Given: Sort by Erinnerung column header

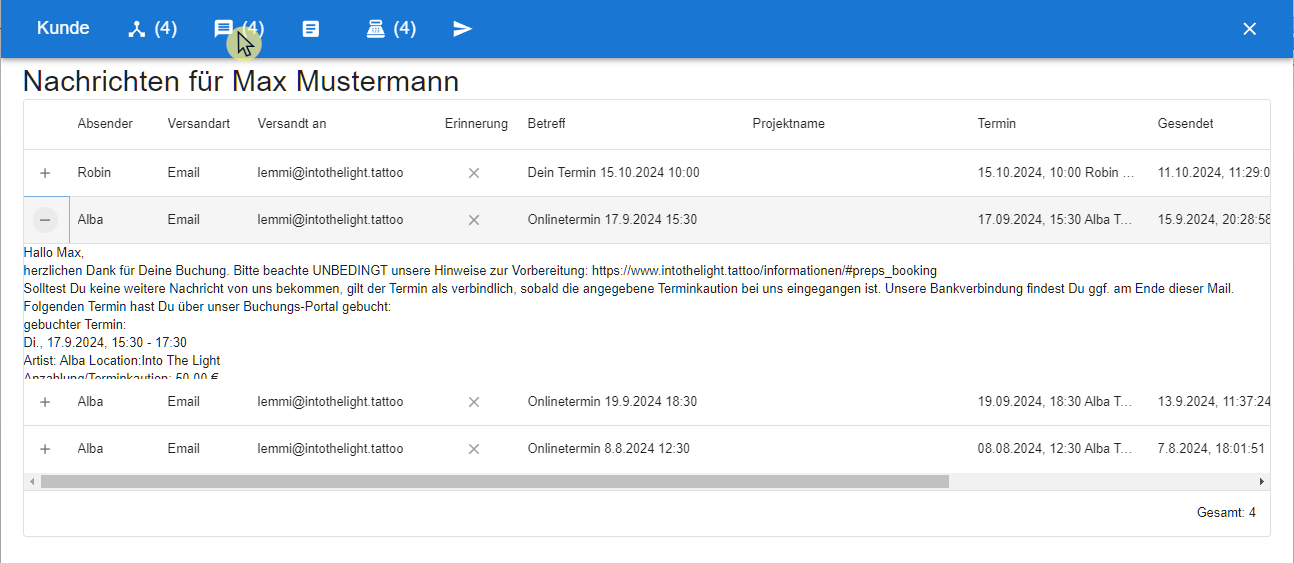Looking at the screenshot, I should point(476,124).
